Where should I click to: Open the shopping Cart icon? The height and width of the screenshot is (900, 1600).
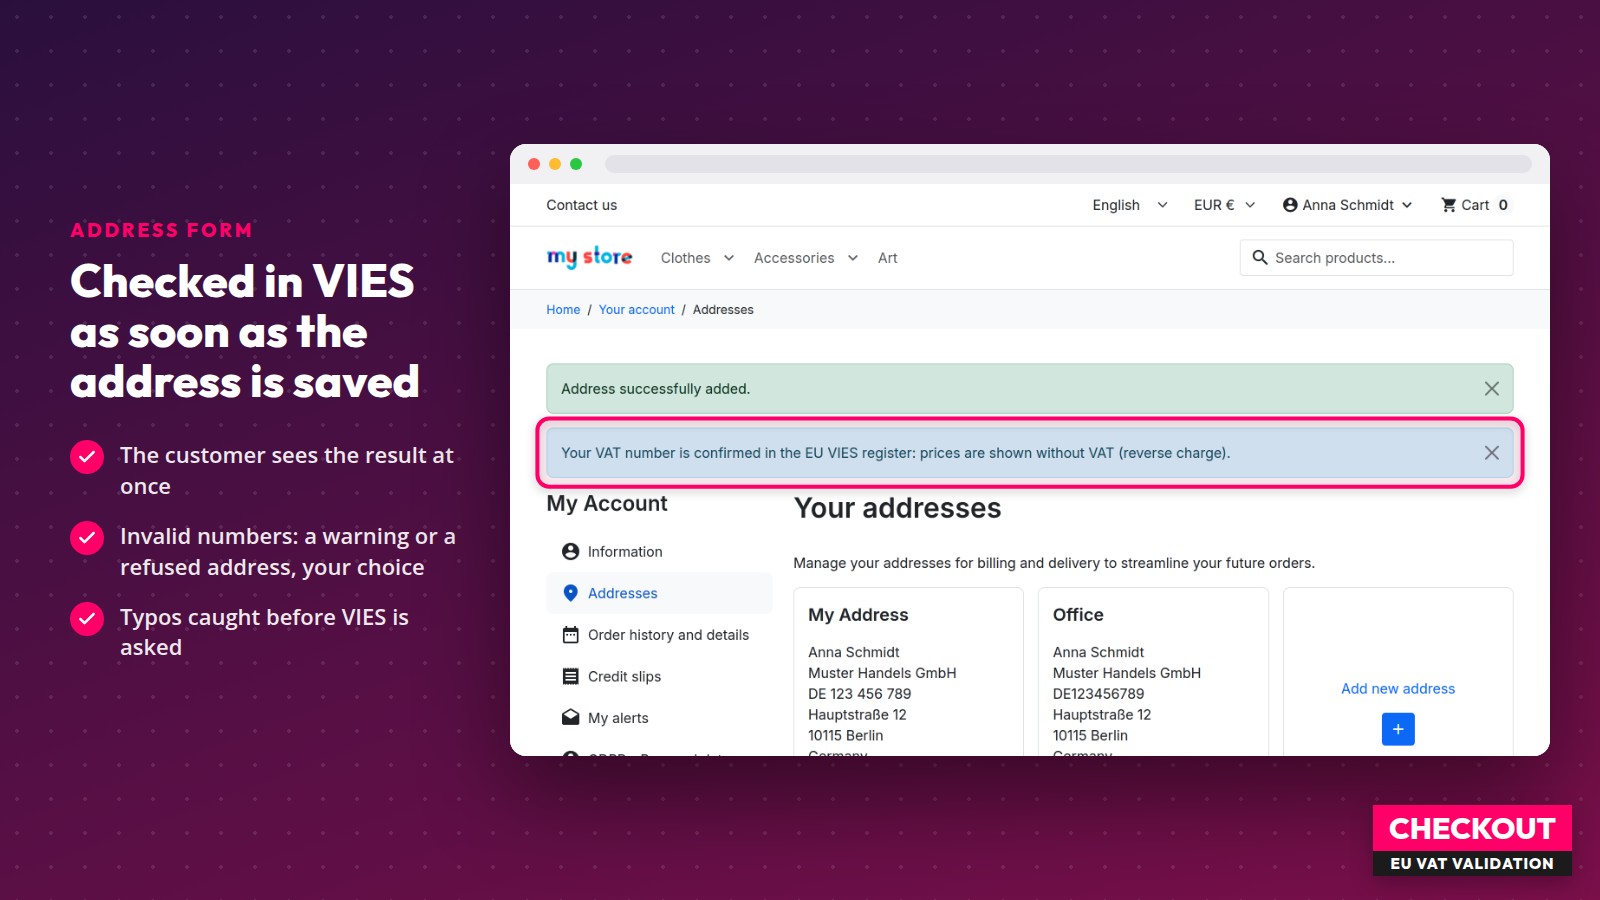[1448, 205]
